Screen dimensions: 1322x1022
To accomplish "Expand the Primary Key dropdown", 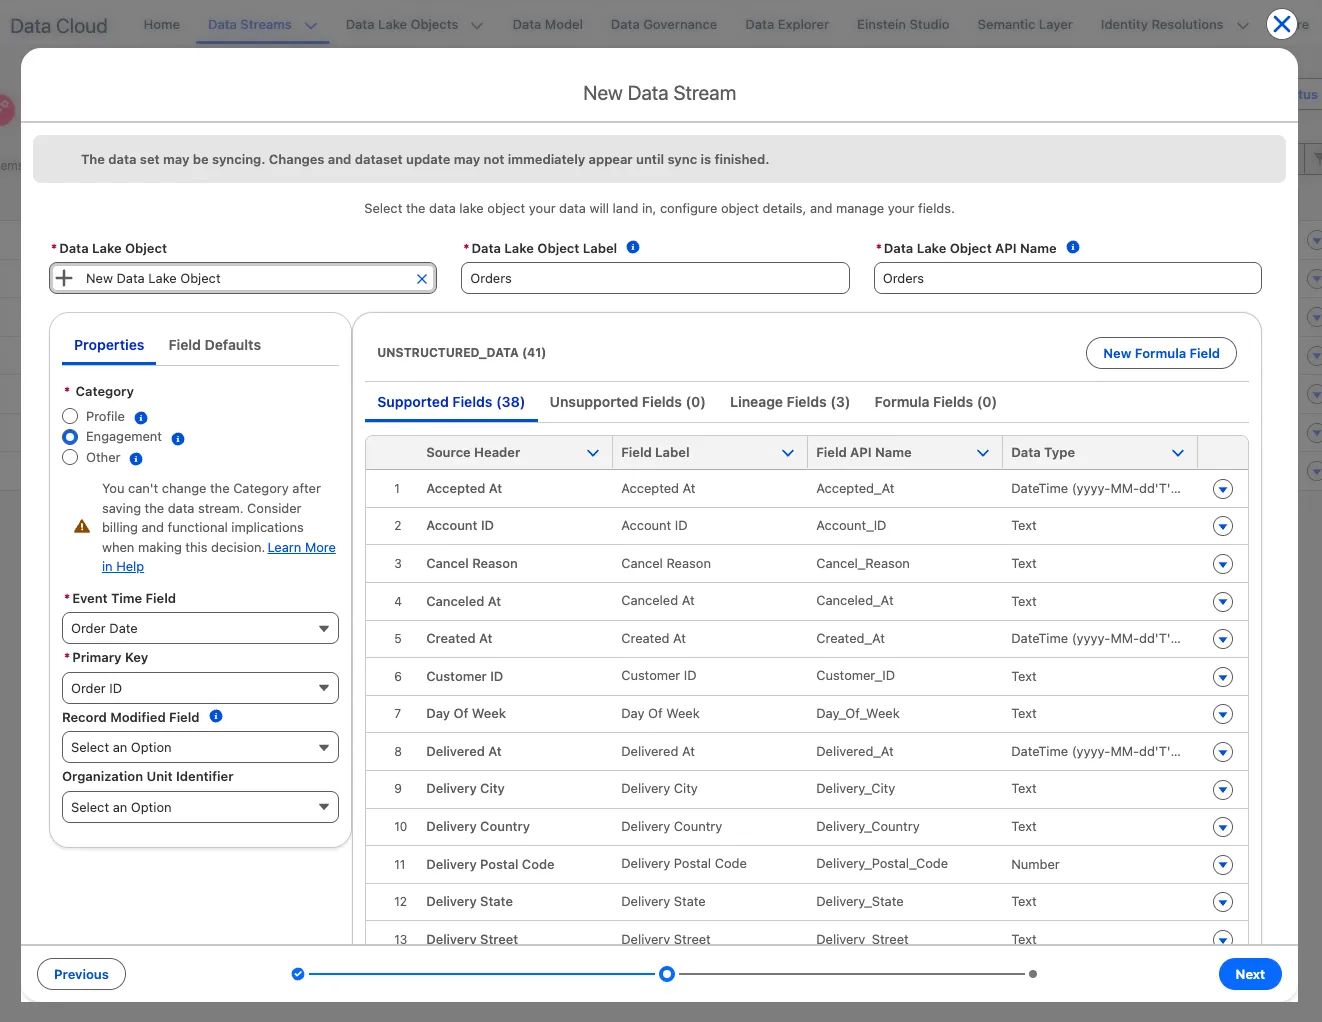I will [200, 688].
